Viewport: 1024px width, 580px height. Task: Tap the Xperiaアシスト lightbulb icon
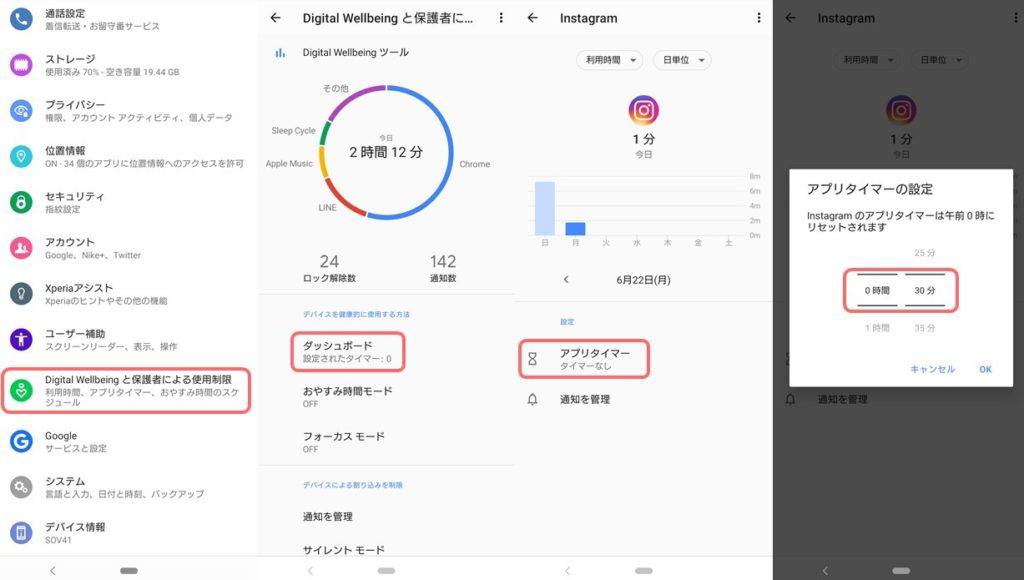pos(21,293)
